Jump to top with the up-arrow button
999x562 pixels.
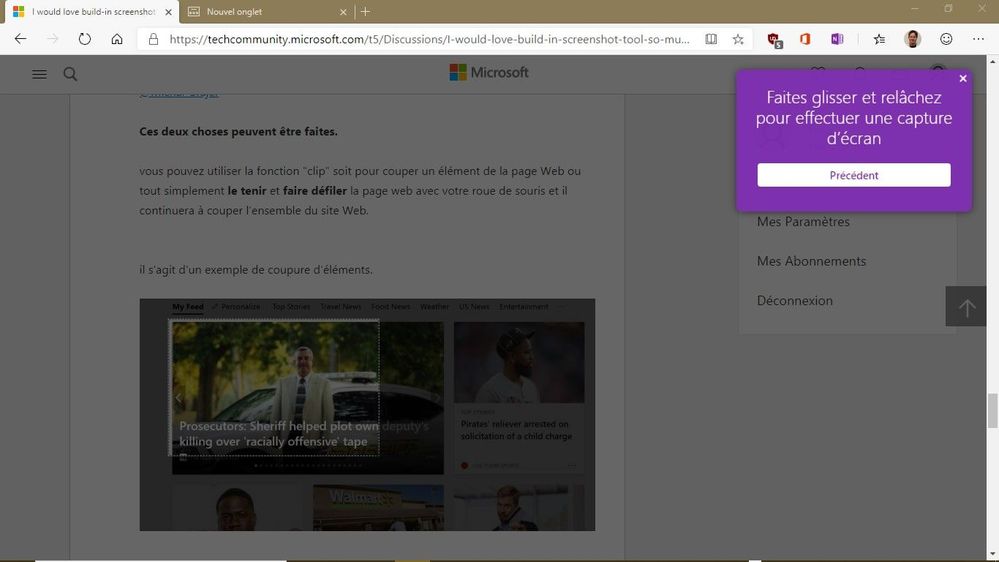point(966,306)
